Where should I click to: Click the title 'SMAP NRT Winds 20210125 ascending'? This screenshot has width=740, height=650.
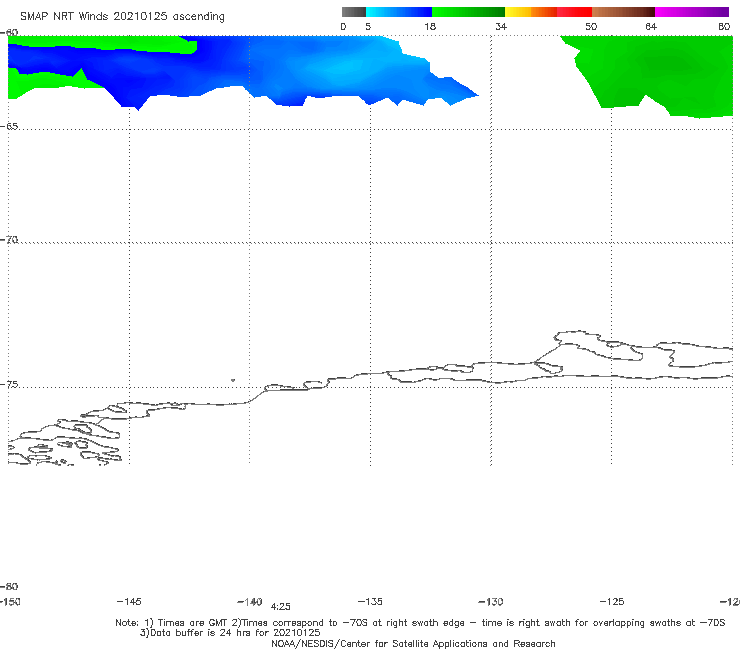click(122, 16)
